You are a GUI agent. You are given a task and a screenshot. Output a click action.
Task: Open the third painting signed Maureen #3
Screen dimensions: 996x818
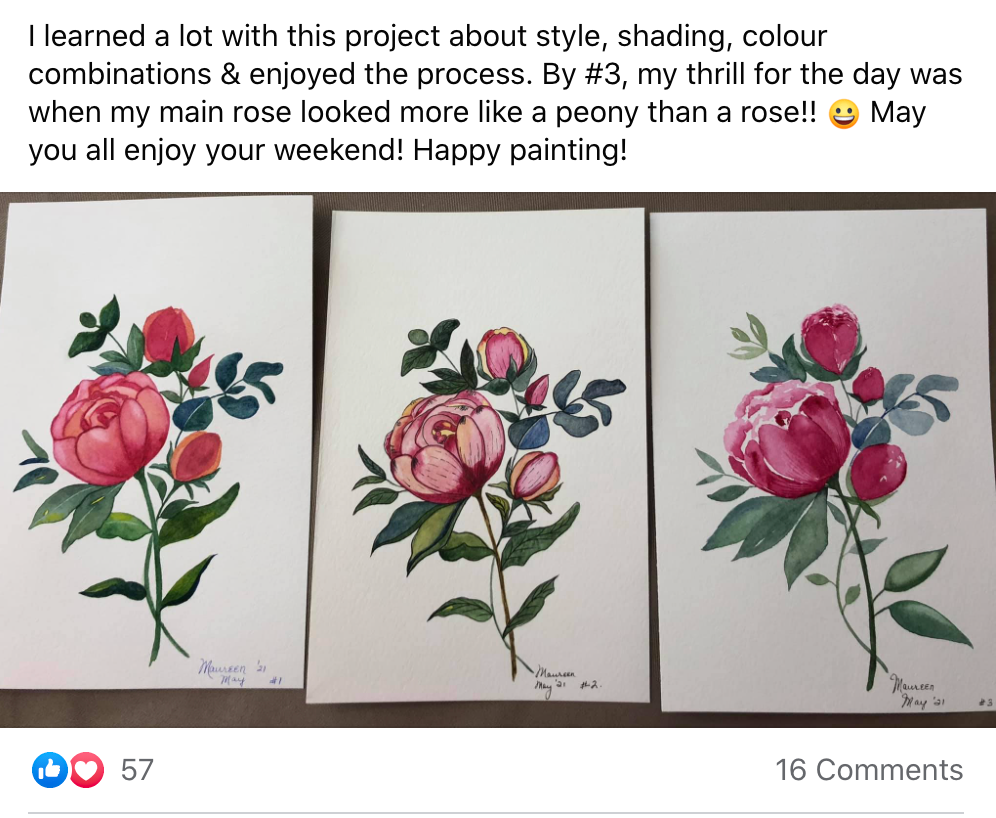pyautogui.click(x=824, y=461)
